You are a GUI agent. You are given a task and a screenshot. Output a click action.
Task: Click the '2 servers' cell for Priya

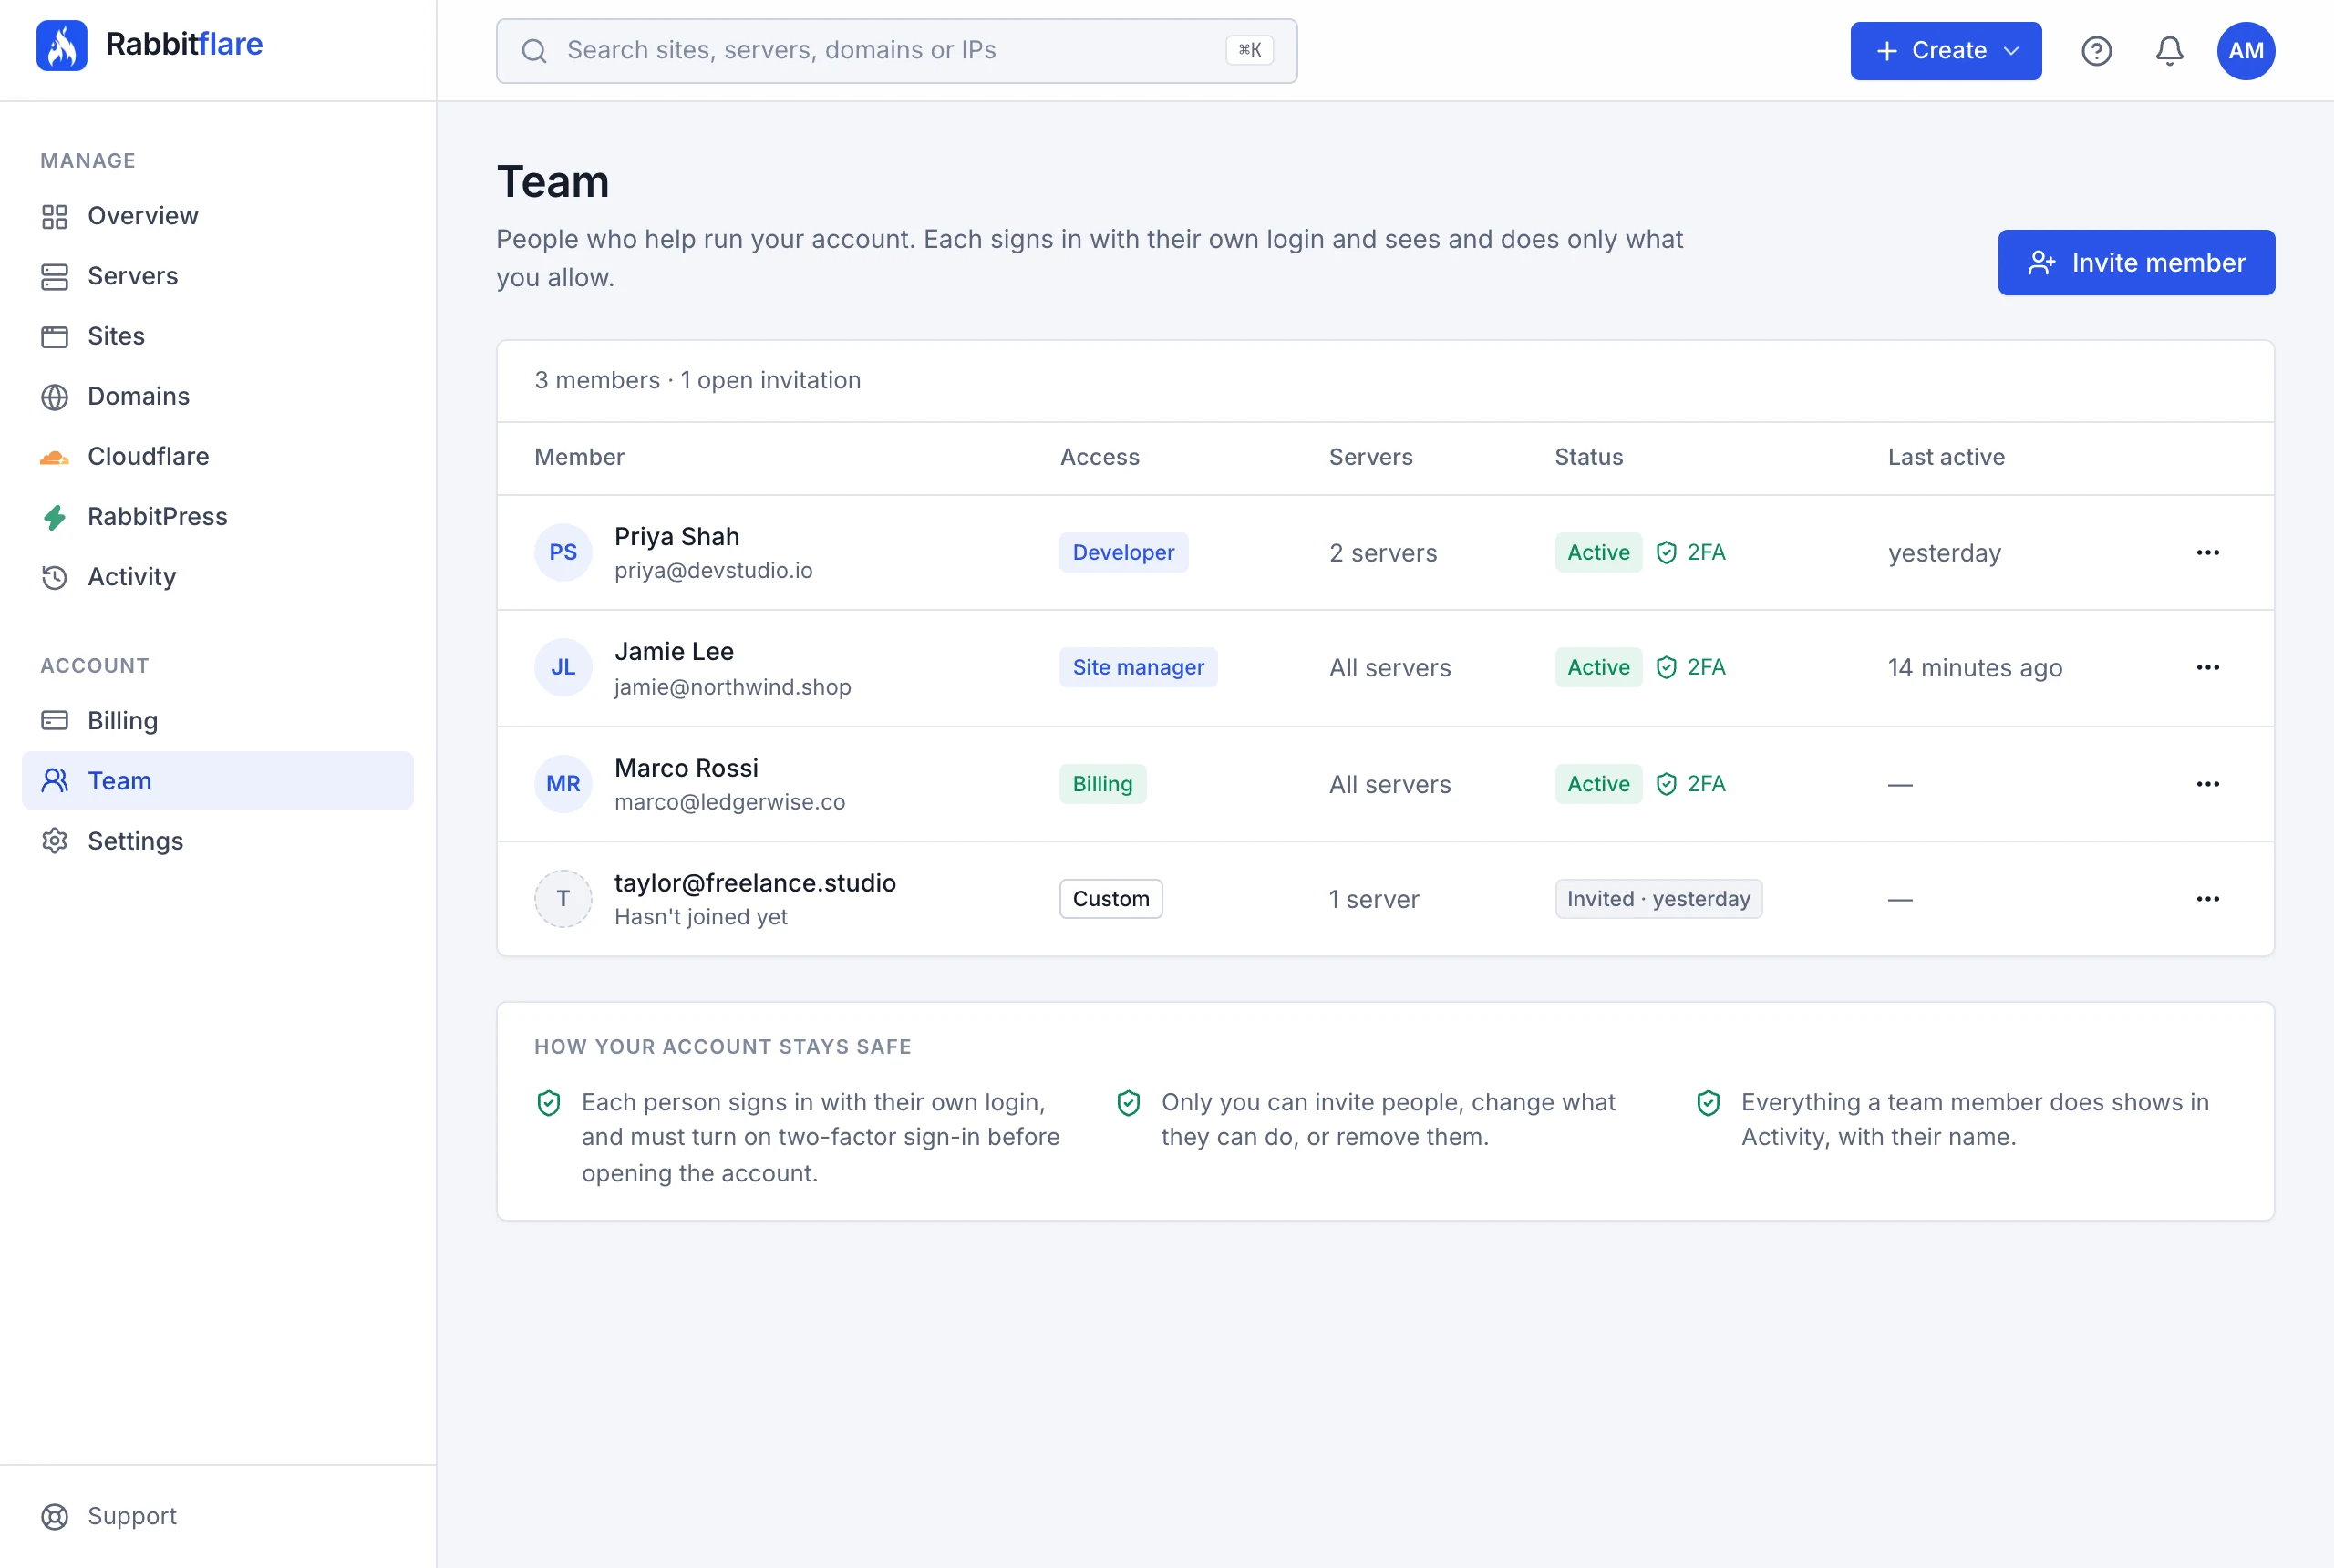point(1382,553)
